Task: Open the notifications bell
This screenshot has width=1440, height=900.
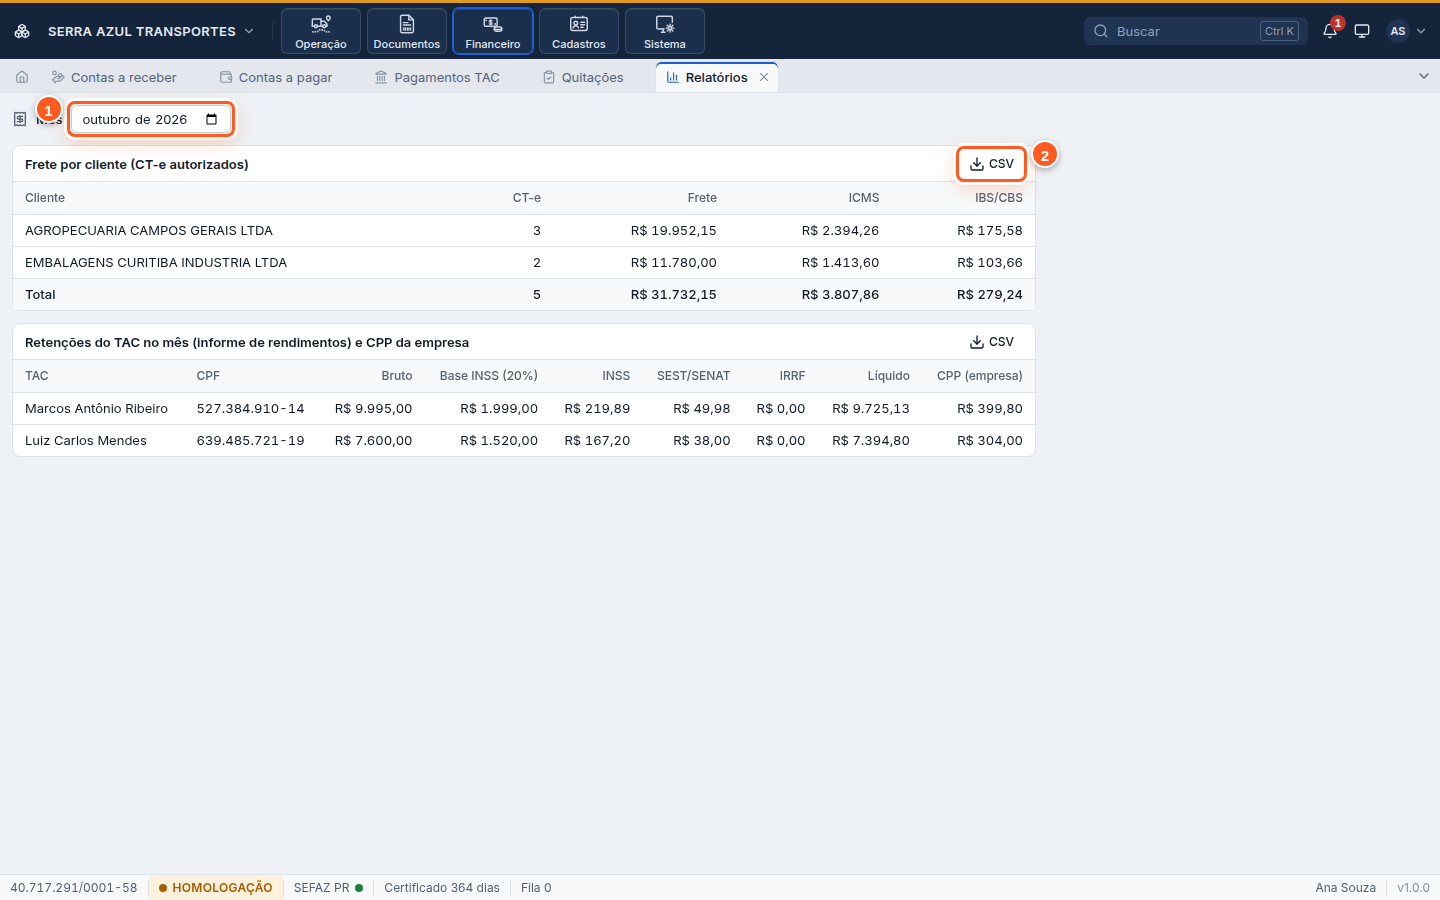Action: pyautogui.click(x=1330, y=31)
